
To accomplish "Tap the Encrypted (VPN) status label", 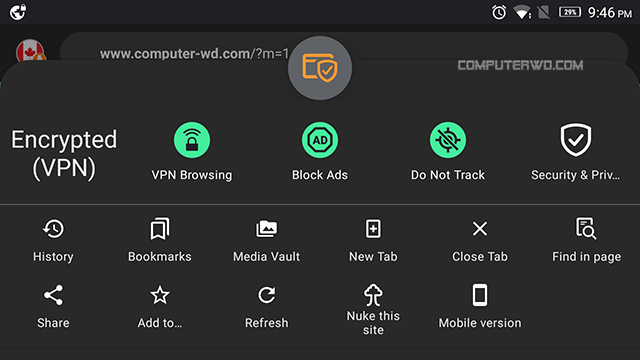I will point(64,154).
